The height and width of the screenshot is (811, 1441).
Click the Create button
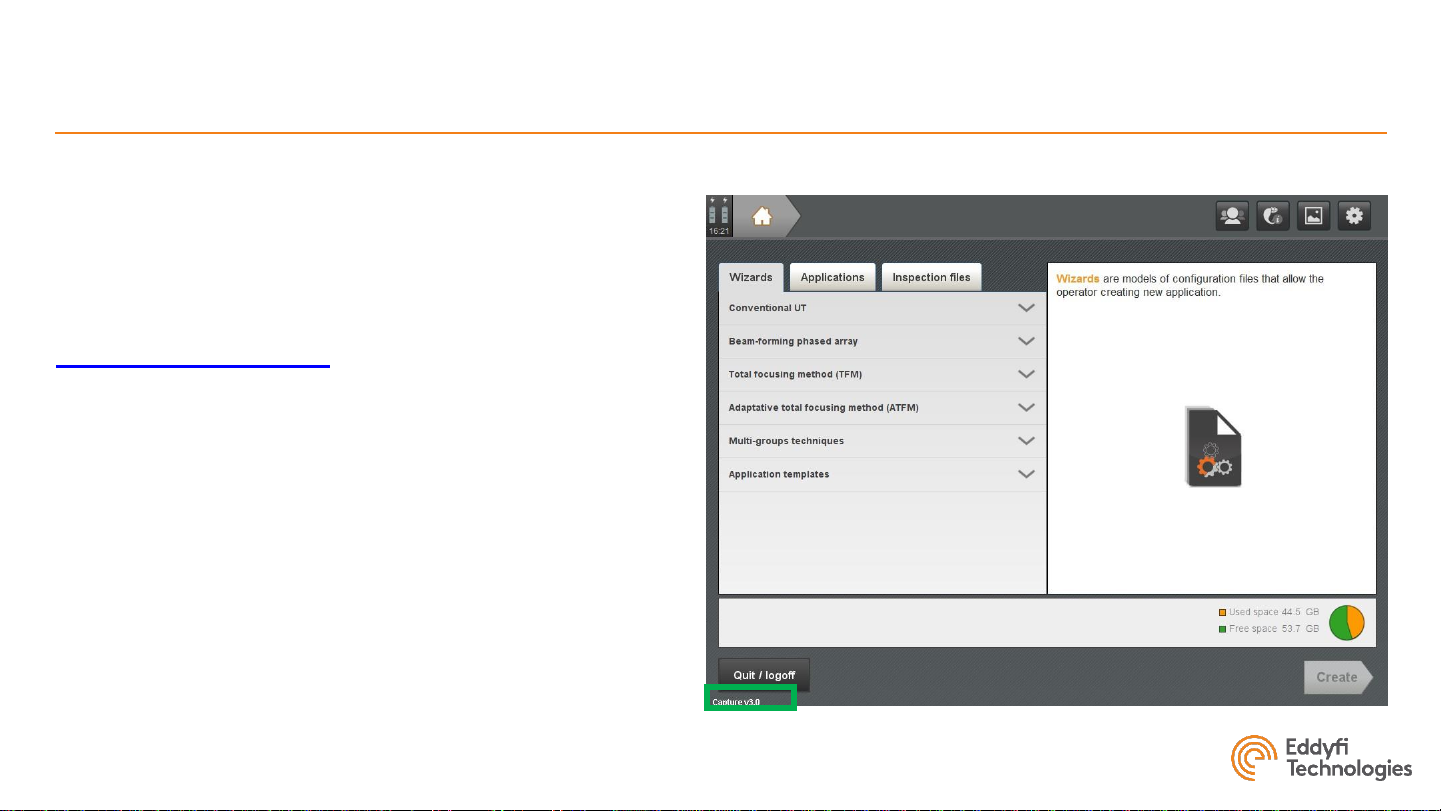click(x=1337, y=677)
